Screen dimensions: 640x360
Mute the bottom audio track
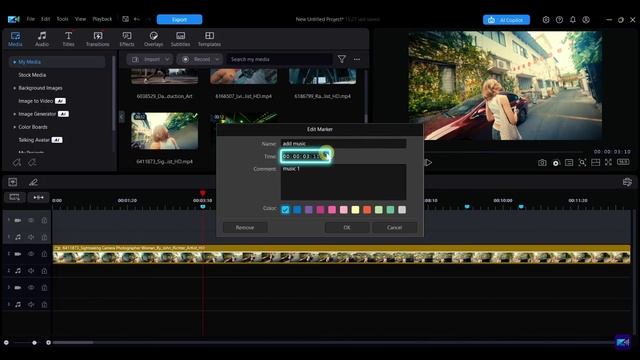pos(31,304)
